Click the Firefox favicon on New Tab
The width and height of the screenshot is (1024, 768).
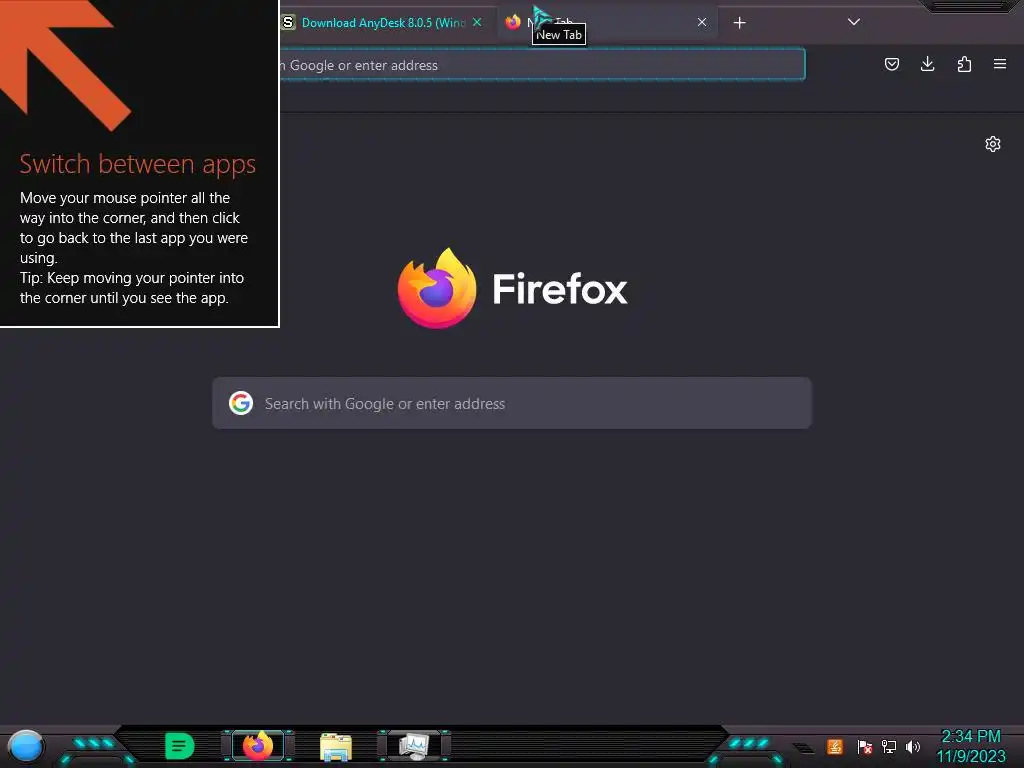point(513,22)
